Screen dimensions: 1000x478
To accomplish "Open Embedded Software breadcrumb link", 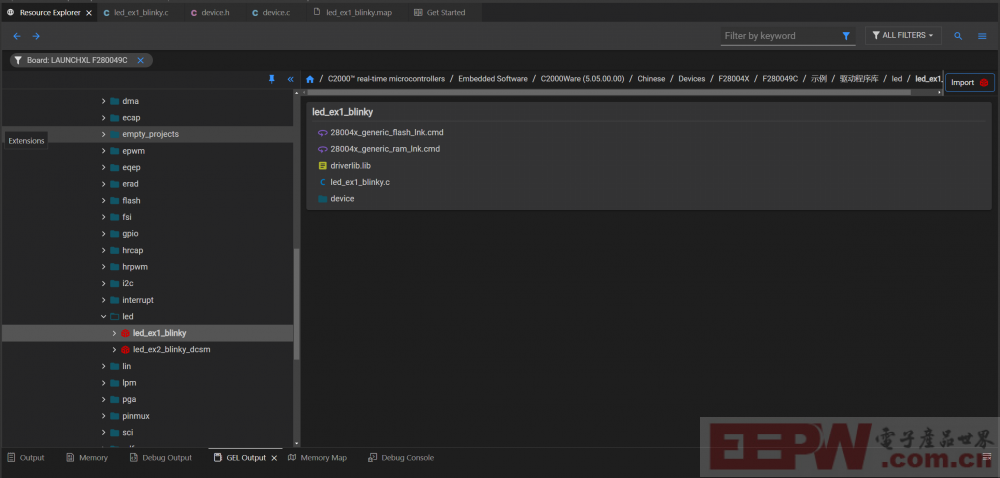I will click(492, 79).
